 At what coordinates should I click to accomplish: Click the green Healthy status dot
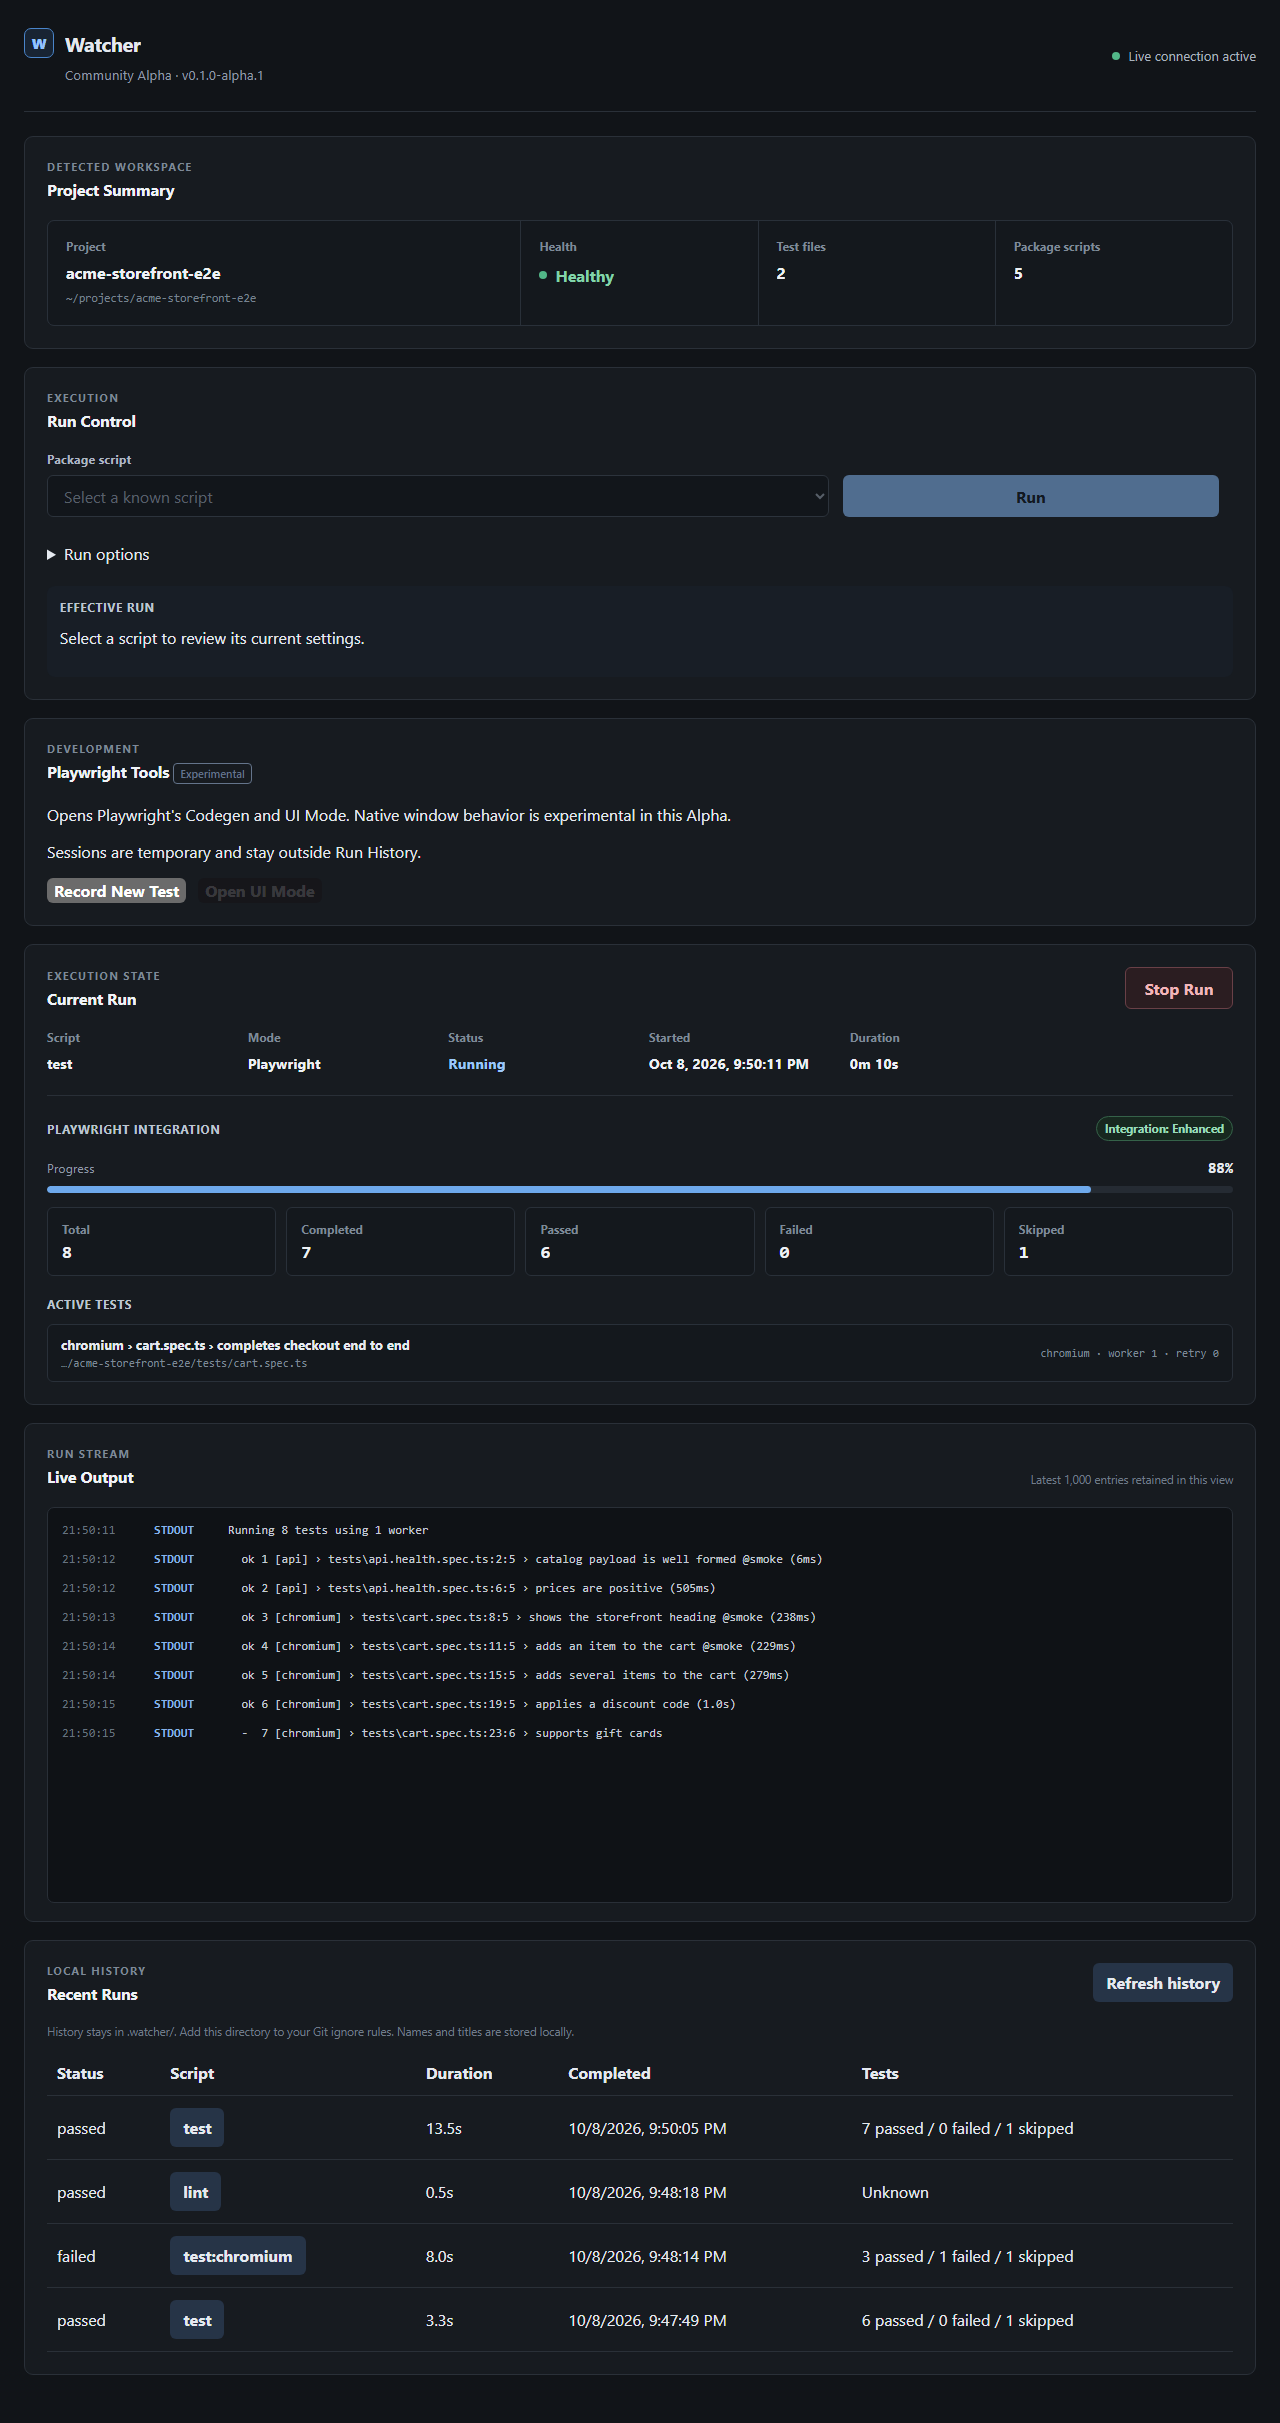(543, 276)
